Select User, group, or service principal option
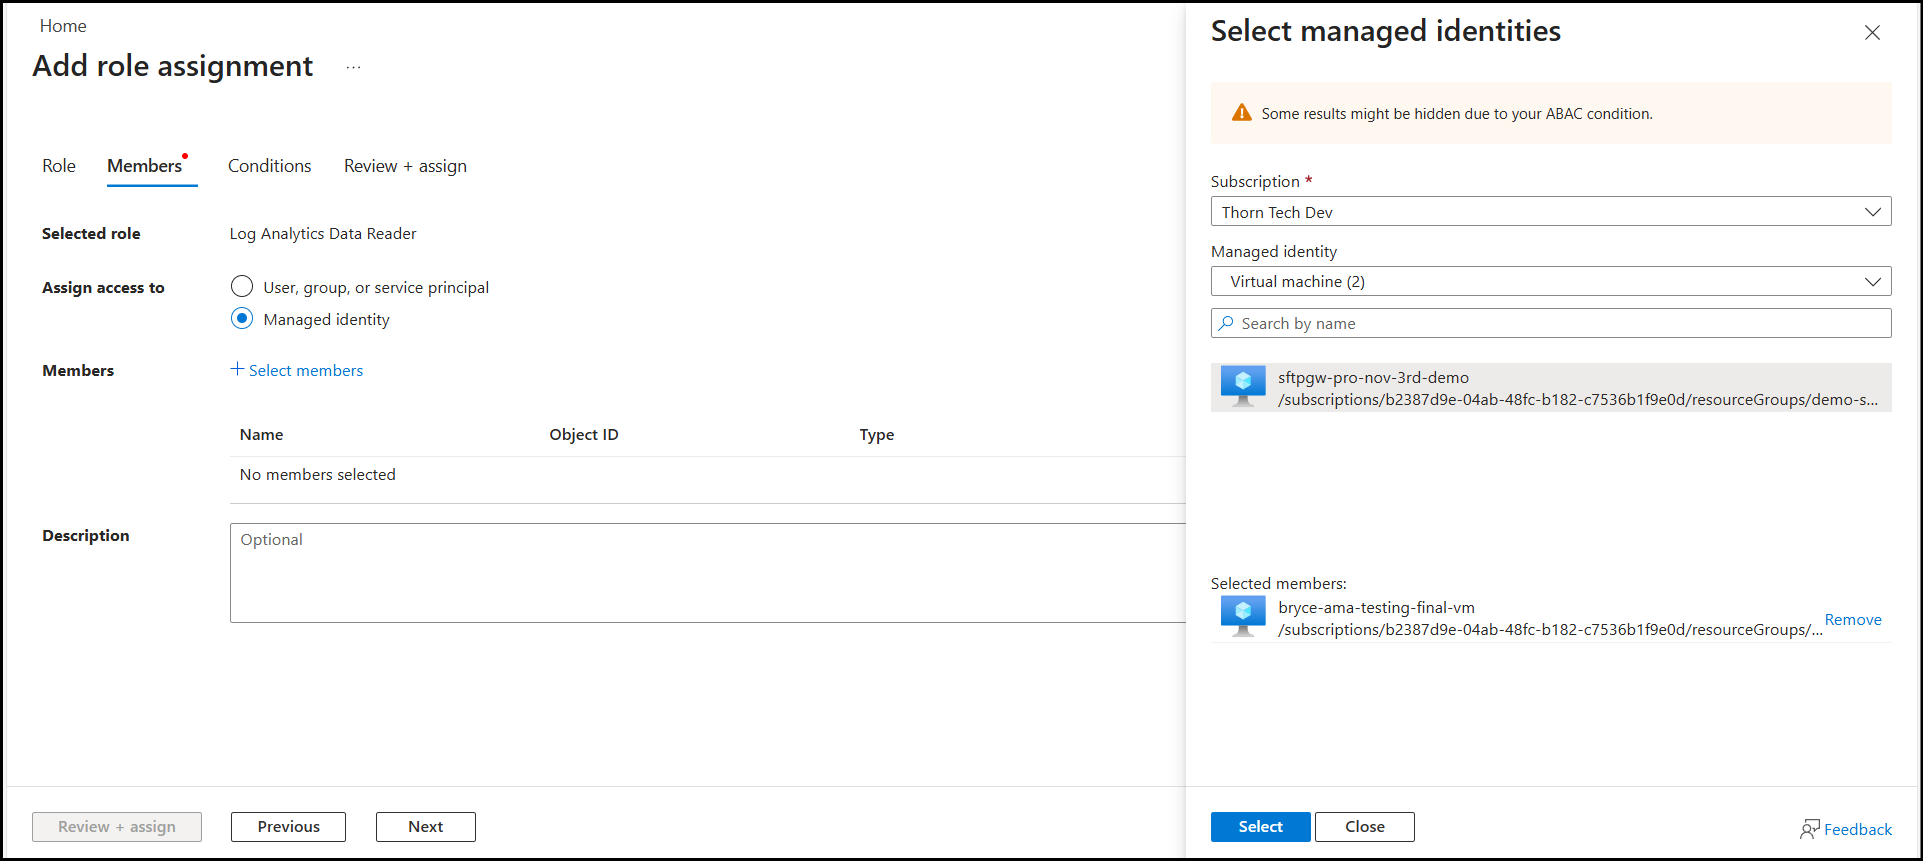The width and height of the screenshot is (1923, 861). (x=242, y=287)
